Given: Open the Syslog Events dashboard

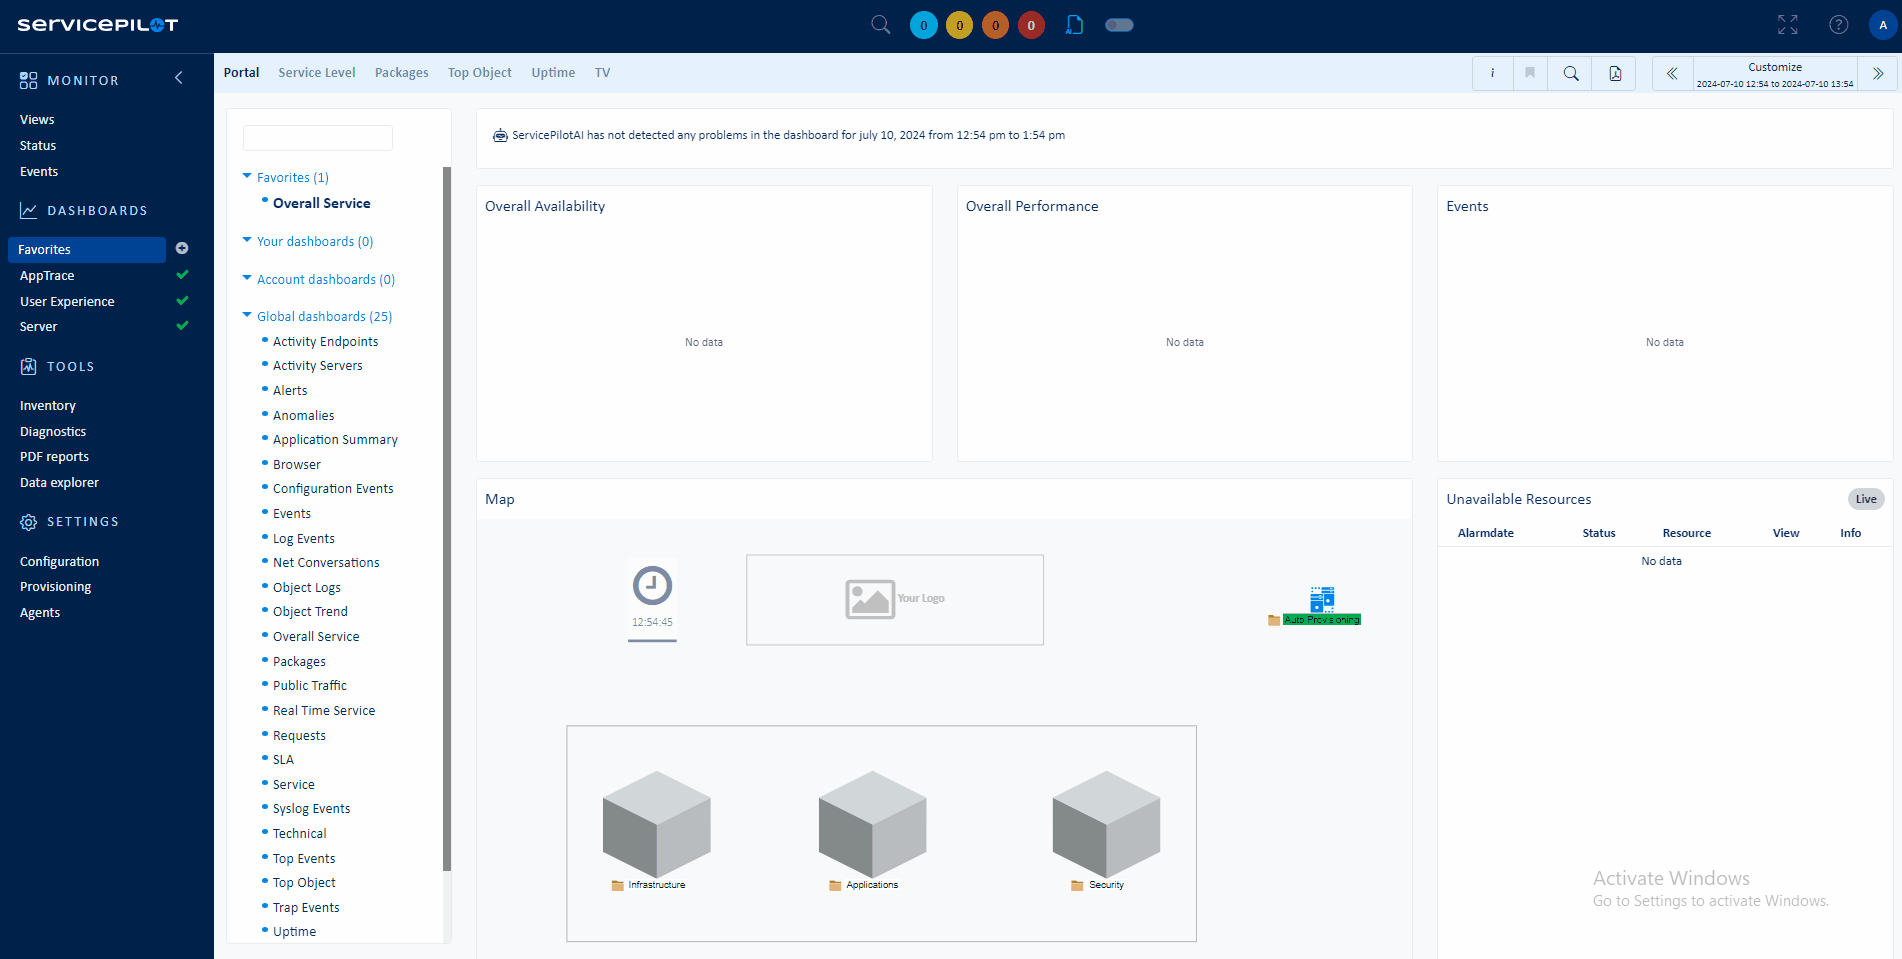Looking at the screenshot, I should click(x=312, y=808).
